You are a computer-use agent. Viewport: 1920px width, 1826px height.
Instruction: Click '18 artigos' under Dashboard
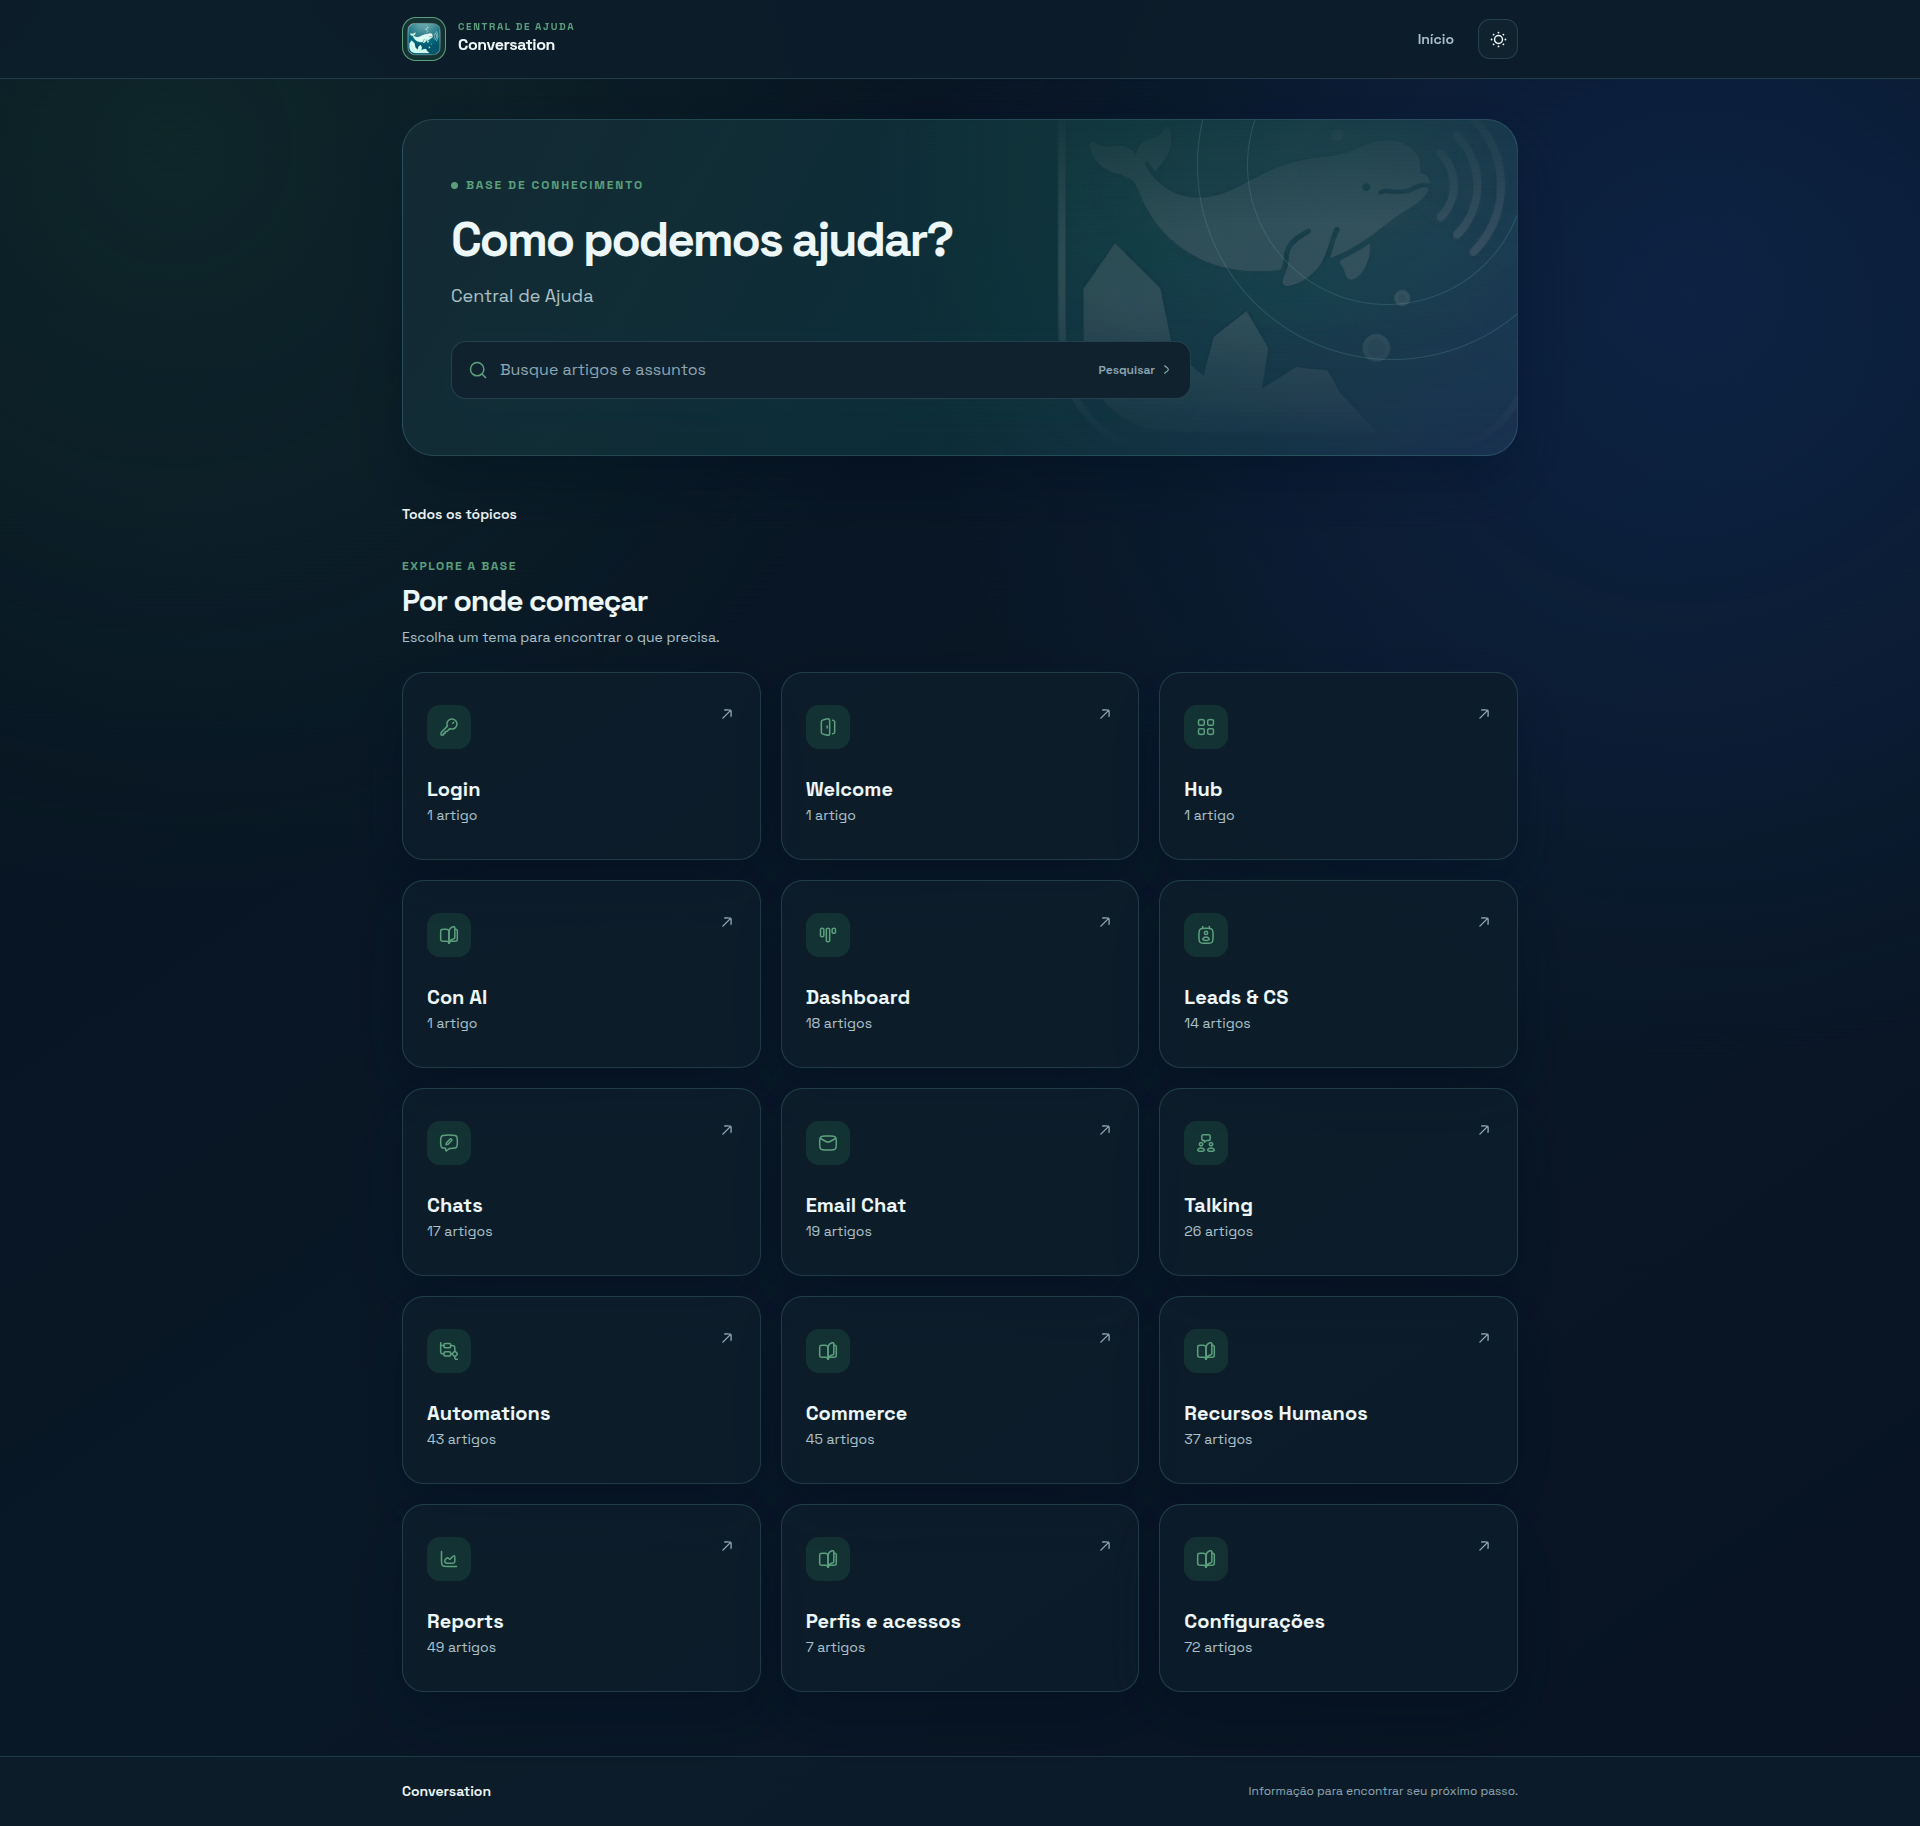pos(839,1023)
